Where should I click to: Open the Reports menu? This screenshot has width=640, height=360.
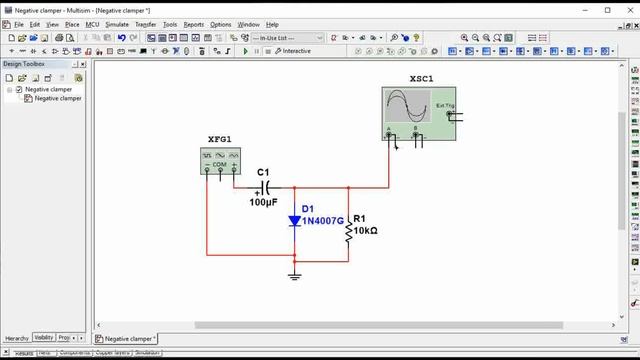tap(193, 24)
